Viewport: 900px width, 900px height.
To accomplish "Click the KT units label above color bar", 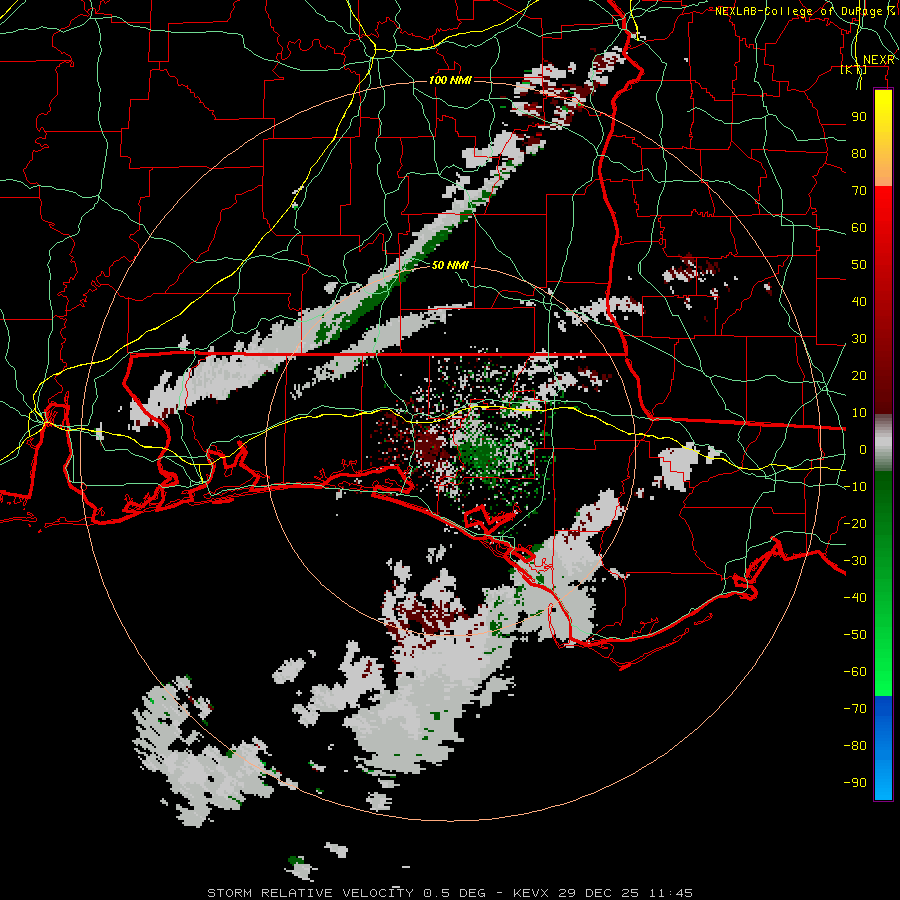I will pos(854,70).
